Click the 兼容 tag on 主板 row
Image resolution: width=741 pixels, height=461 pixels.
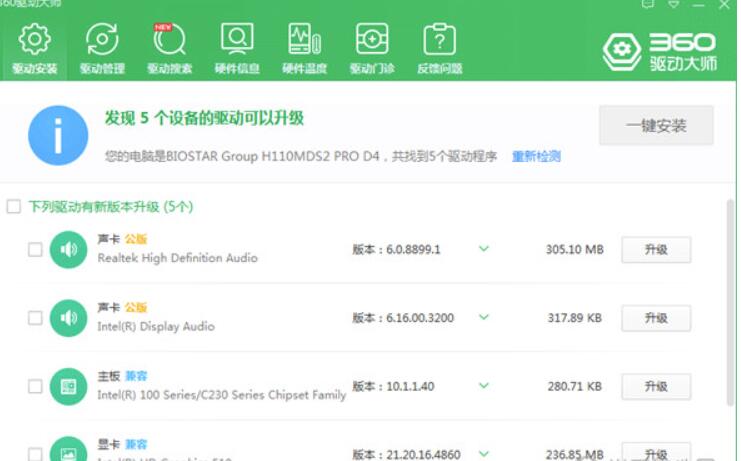tap(136, 376)
